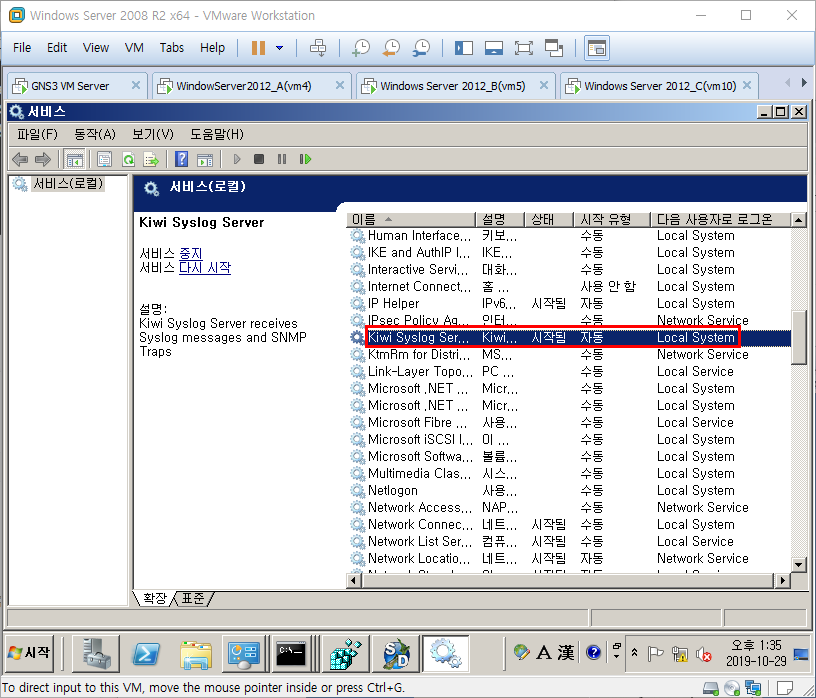This screenshot has height=698, width=816.
Task: Open the 시작 Start button
Action: click(x=31, y=653)
